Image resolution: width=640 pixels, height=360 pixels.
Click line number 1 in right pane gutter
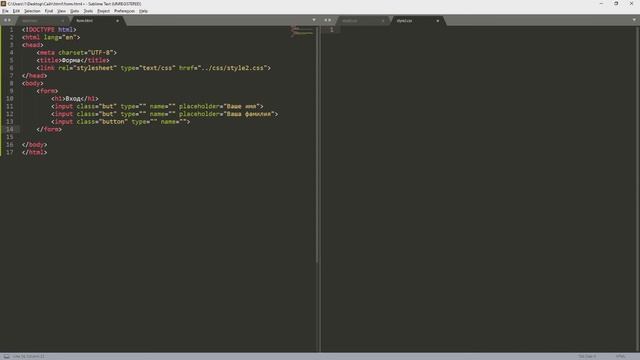tap(331, 29)
